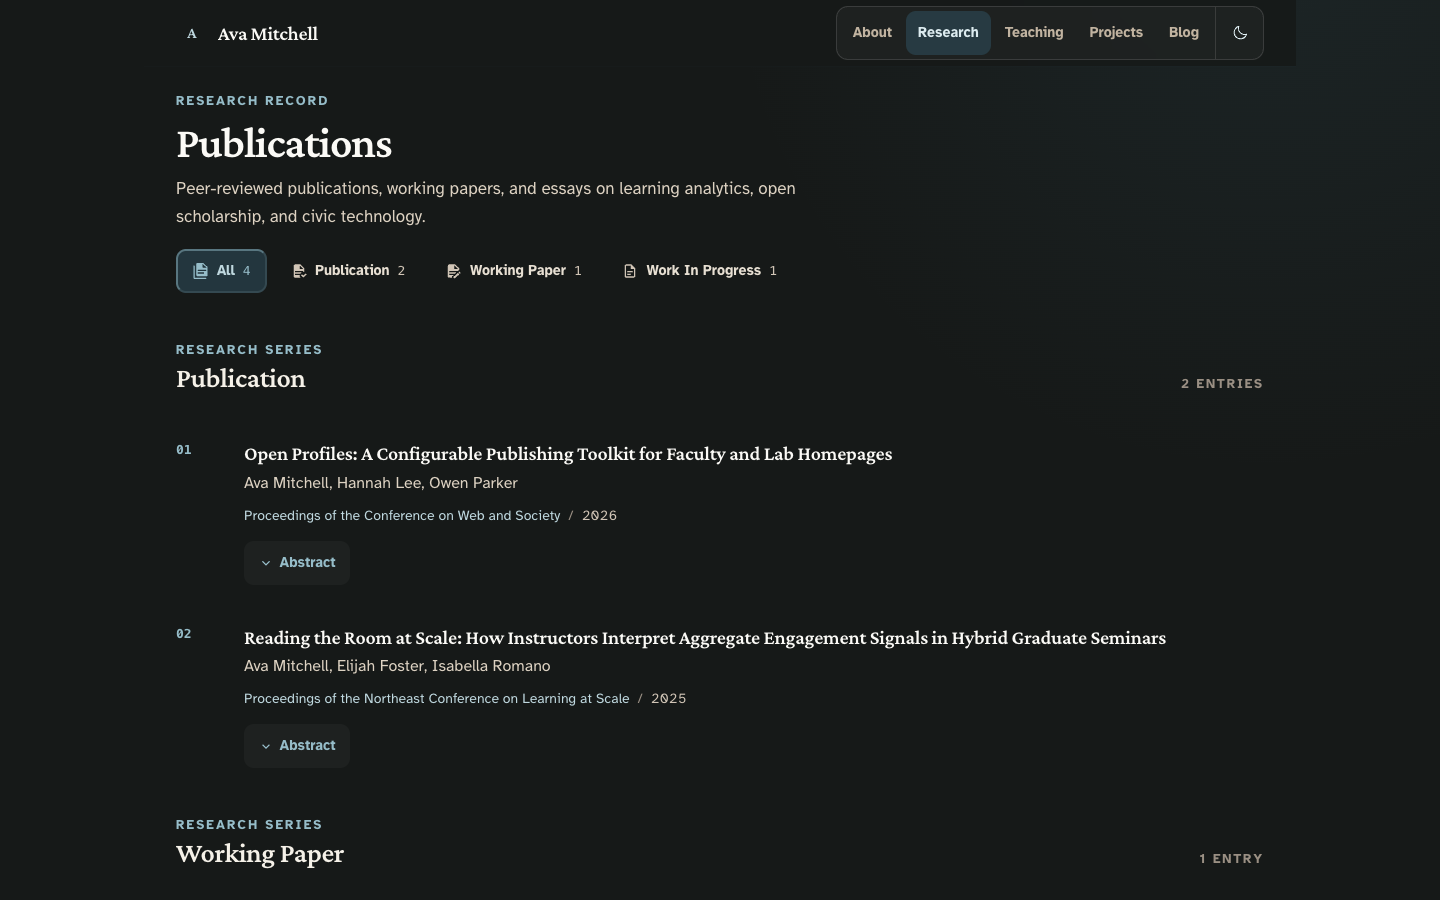Click the year '2025'

point(668,699)
